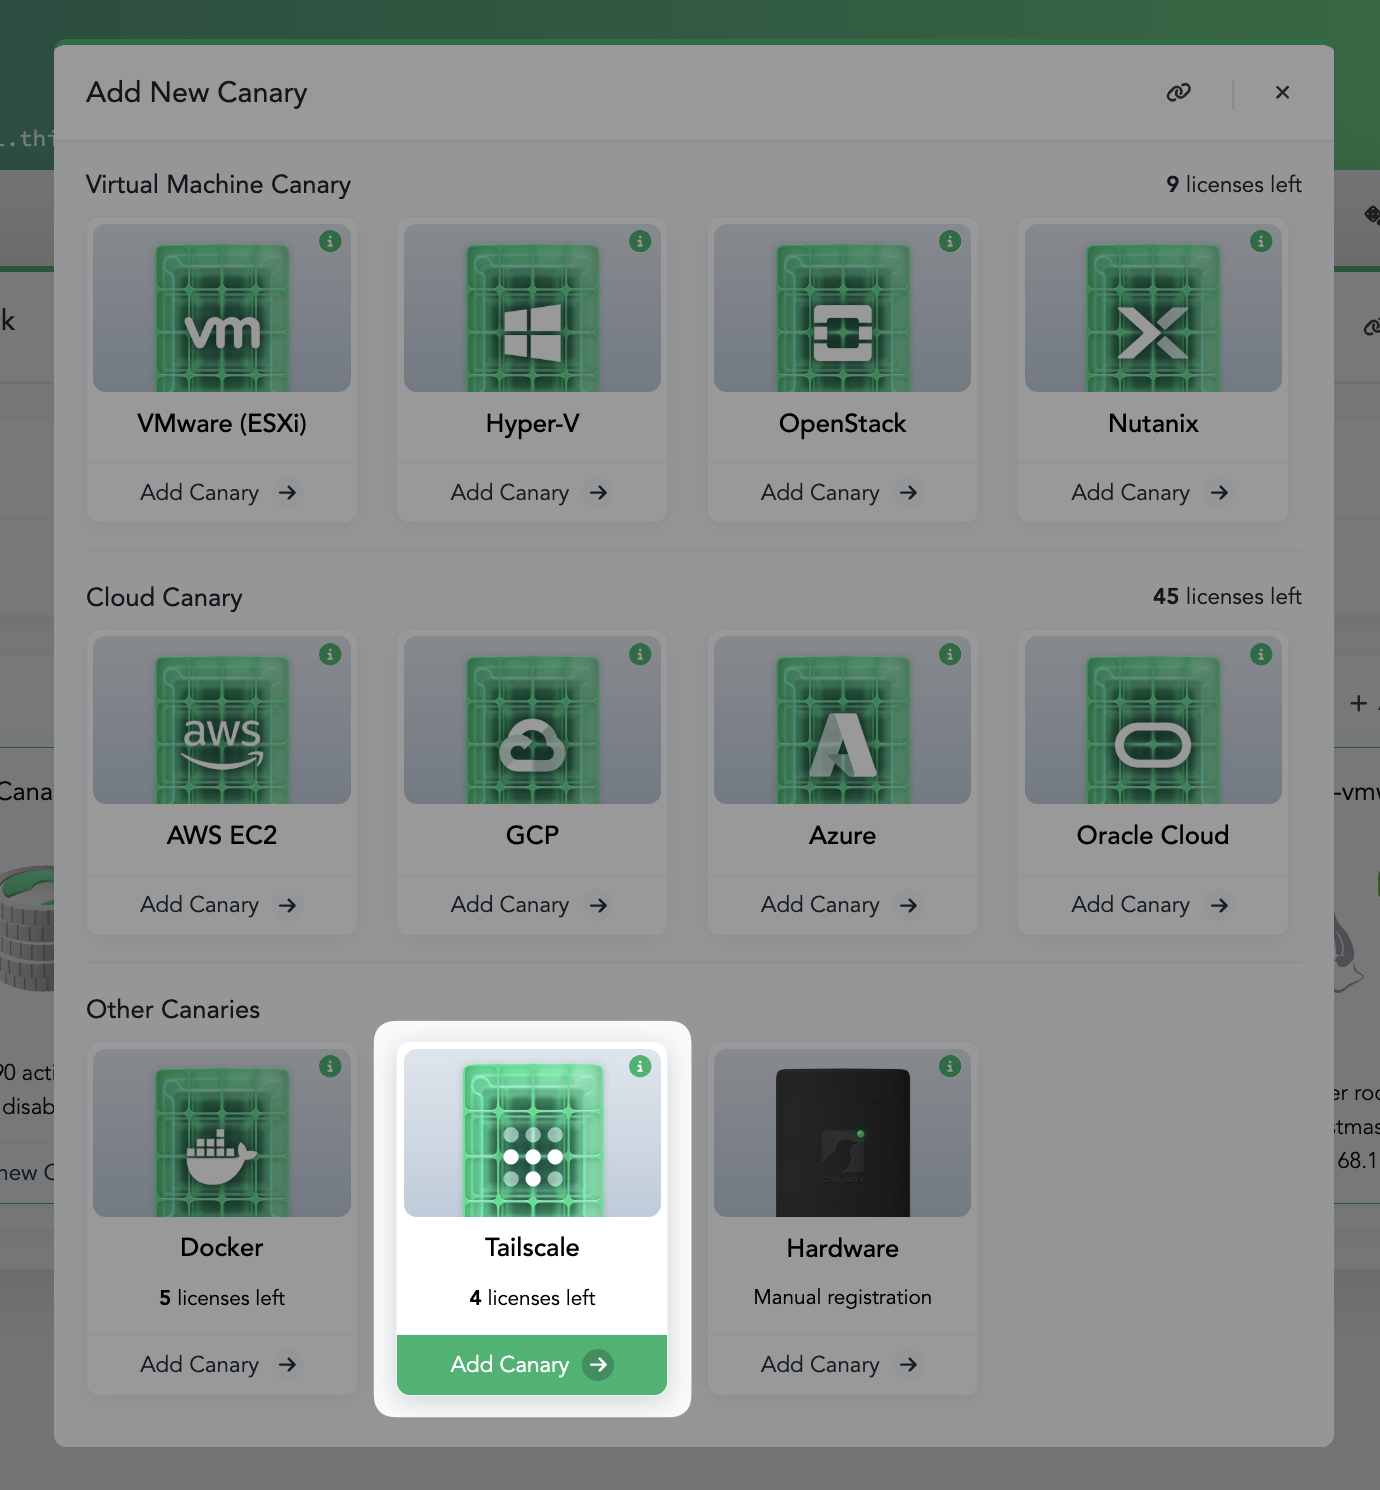The height and width of the screenshot is (1490, 1380).
Task: Click the copy link icon in dialog header
Action: click(x=1178, y=93)
